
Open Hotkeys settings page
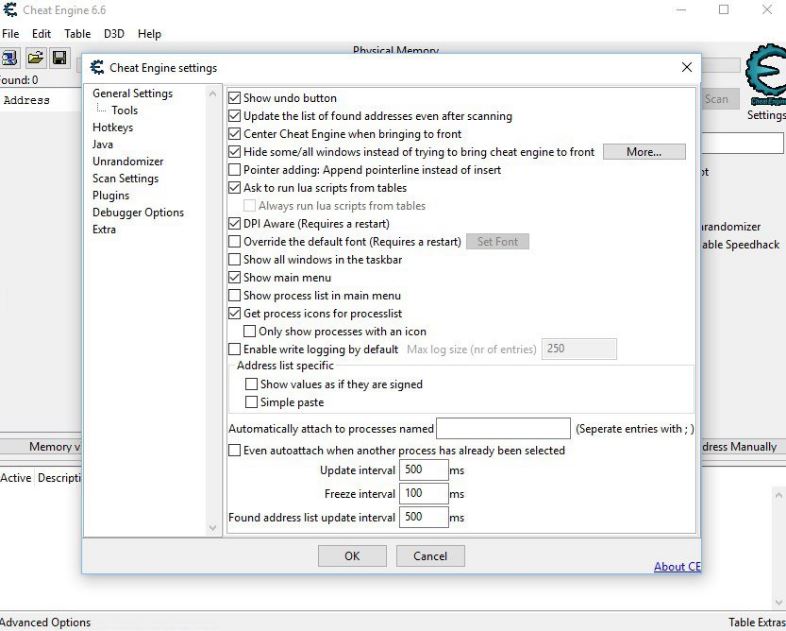point(113,127)
